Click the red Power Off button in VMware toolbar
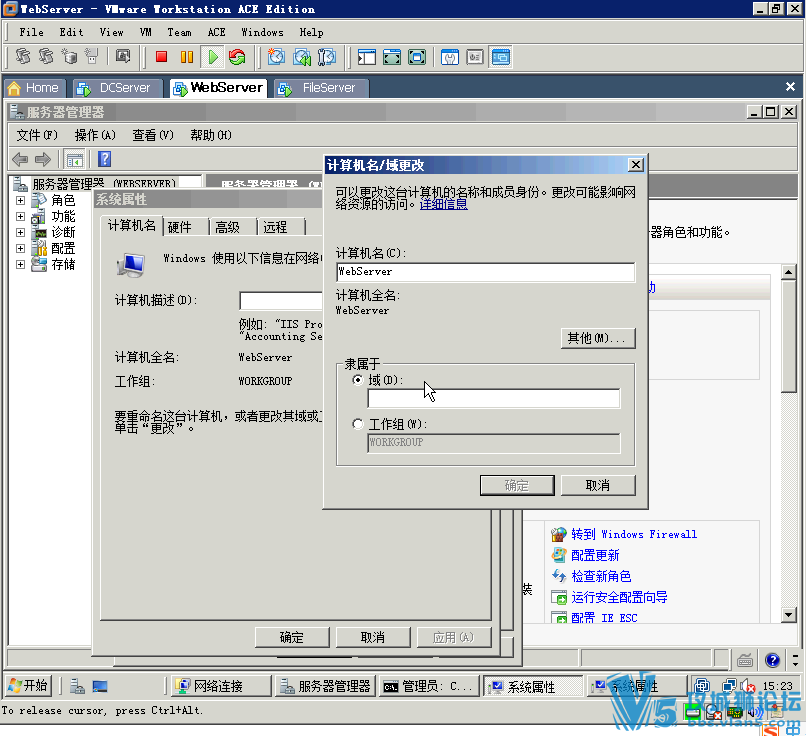Viewport: 806px width, 736px height. click(x=161, y=57)
